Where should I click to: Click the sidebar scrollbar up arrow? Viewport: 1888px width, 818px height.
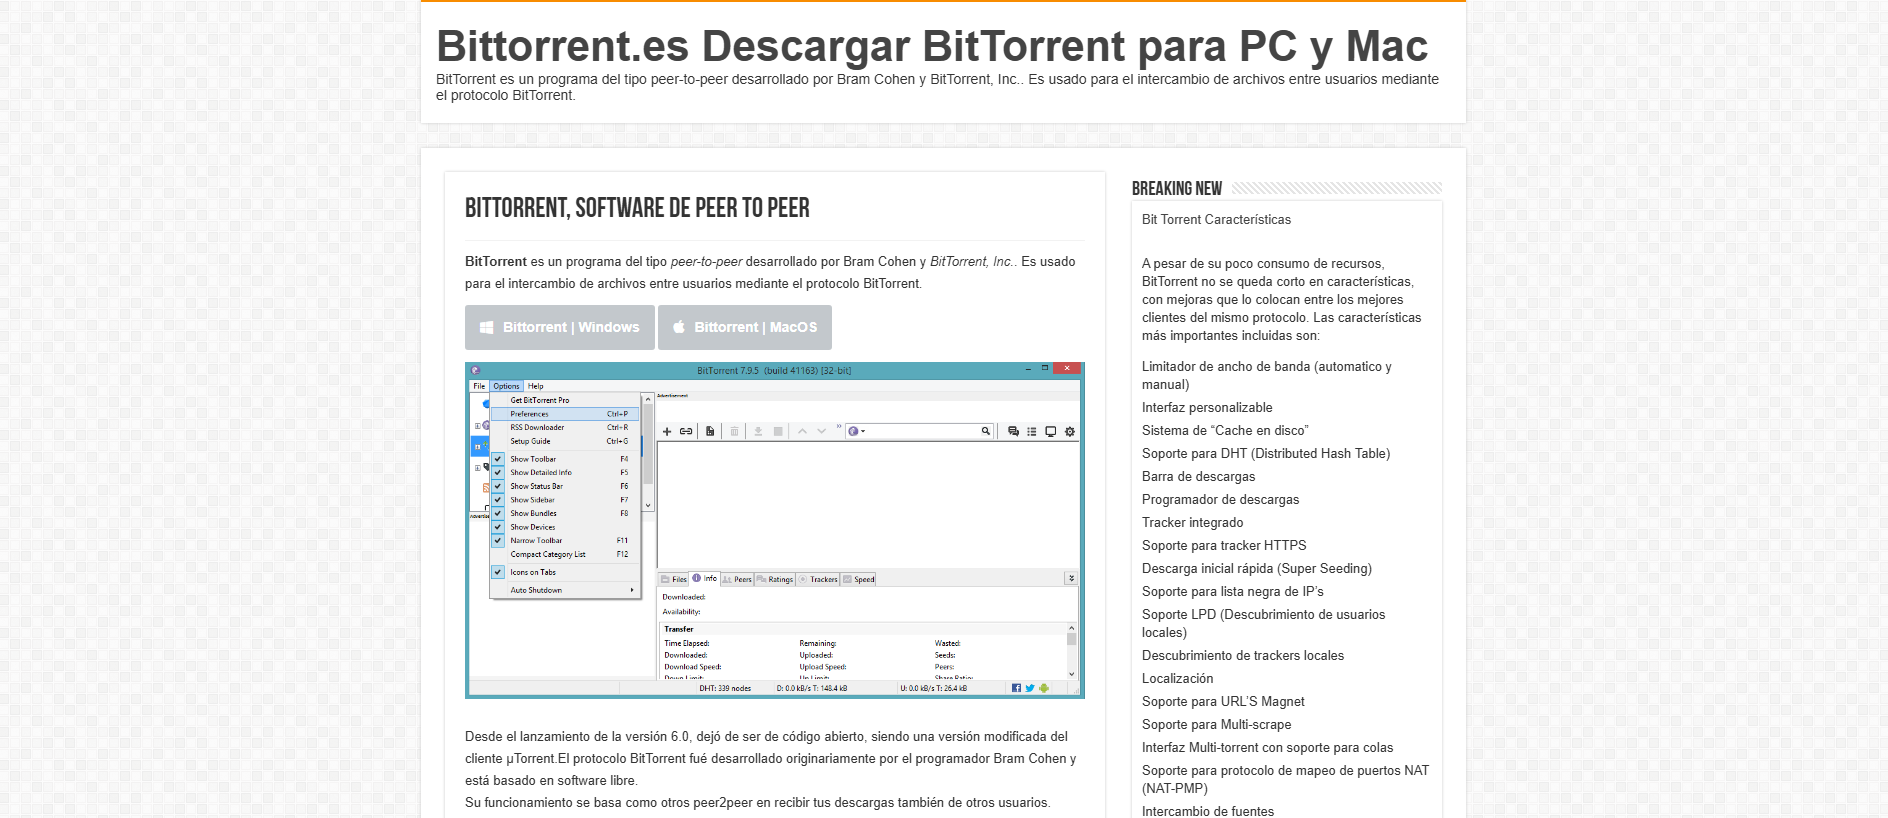[x=648, y=399]
